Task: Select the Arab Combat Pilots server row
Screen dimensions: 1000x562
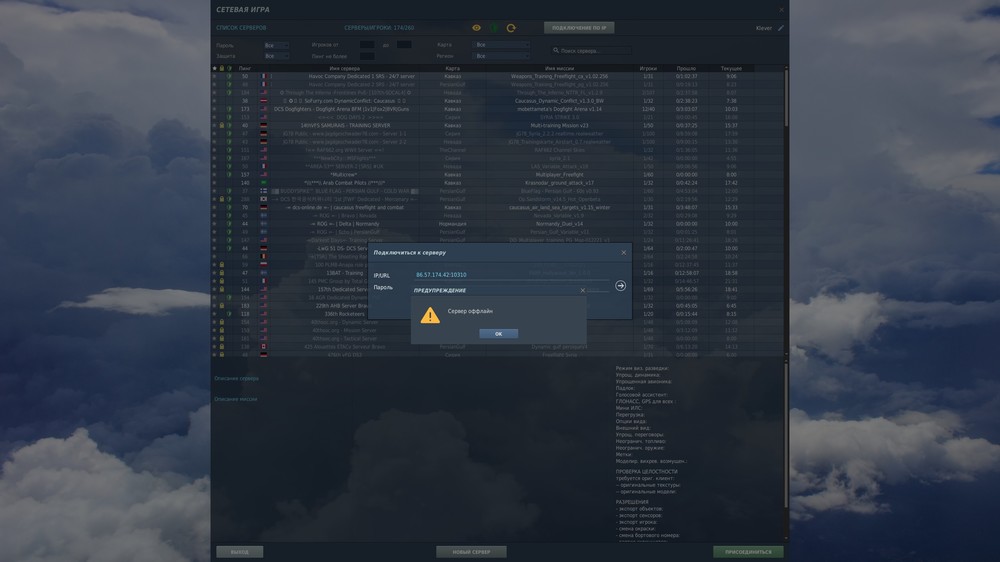Action: (x=497, y=183)
